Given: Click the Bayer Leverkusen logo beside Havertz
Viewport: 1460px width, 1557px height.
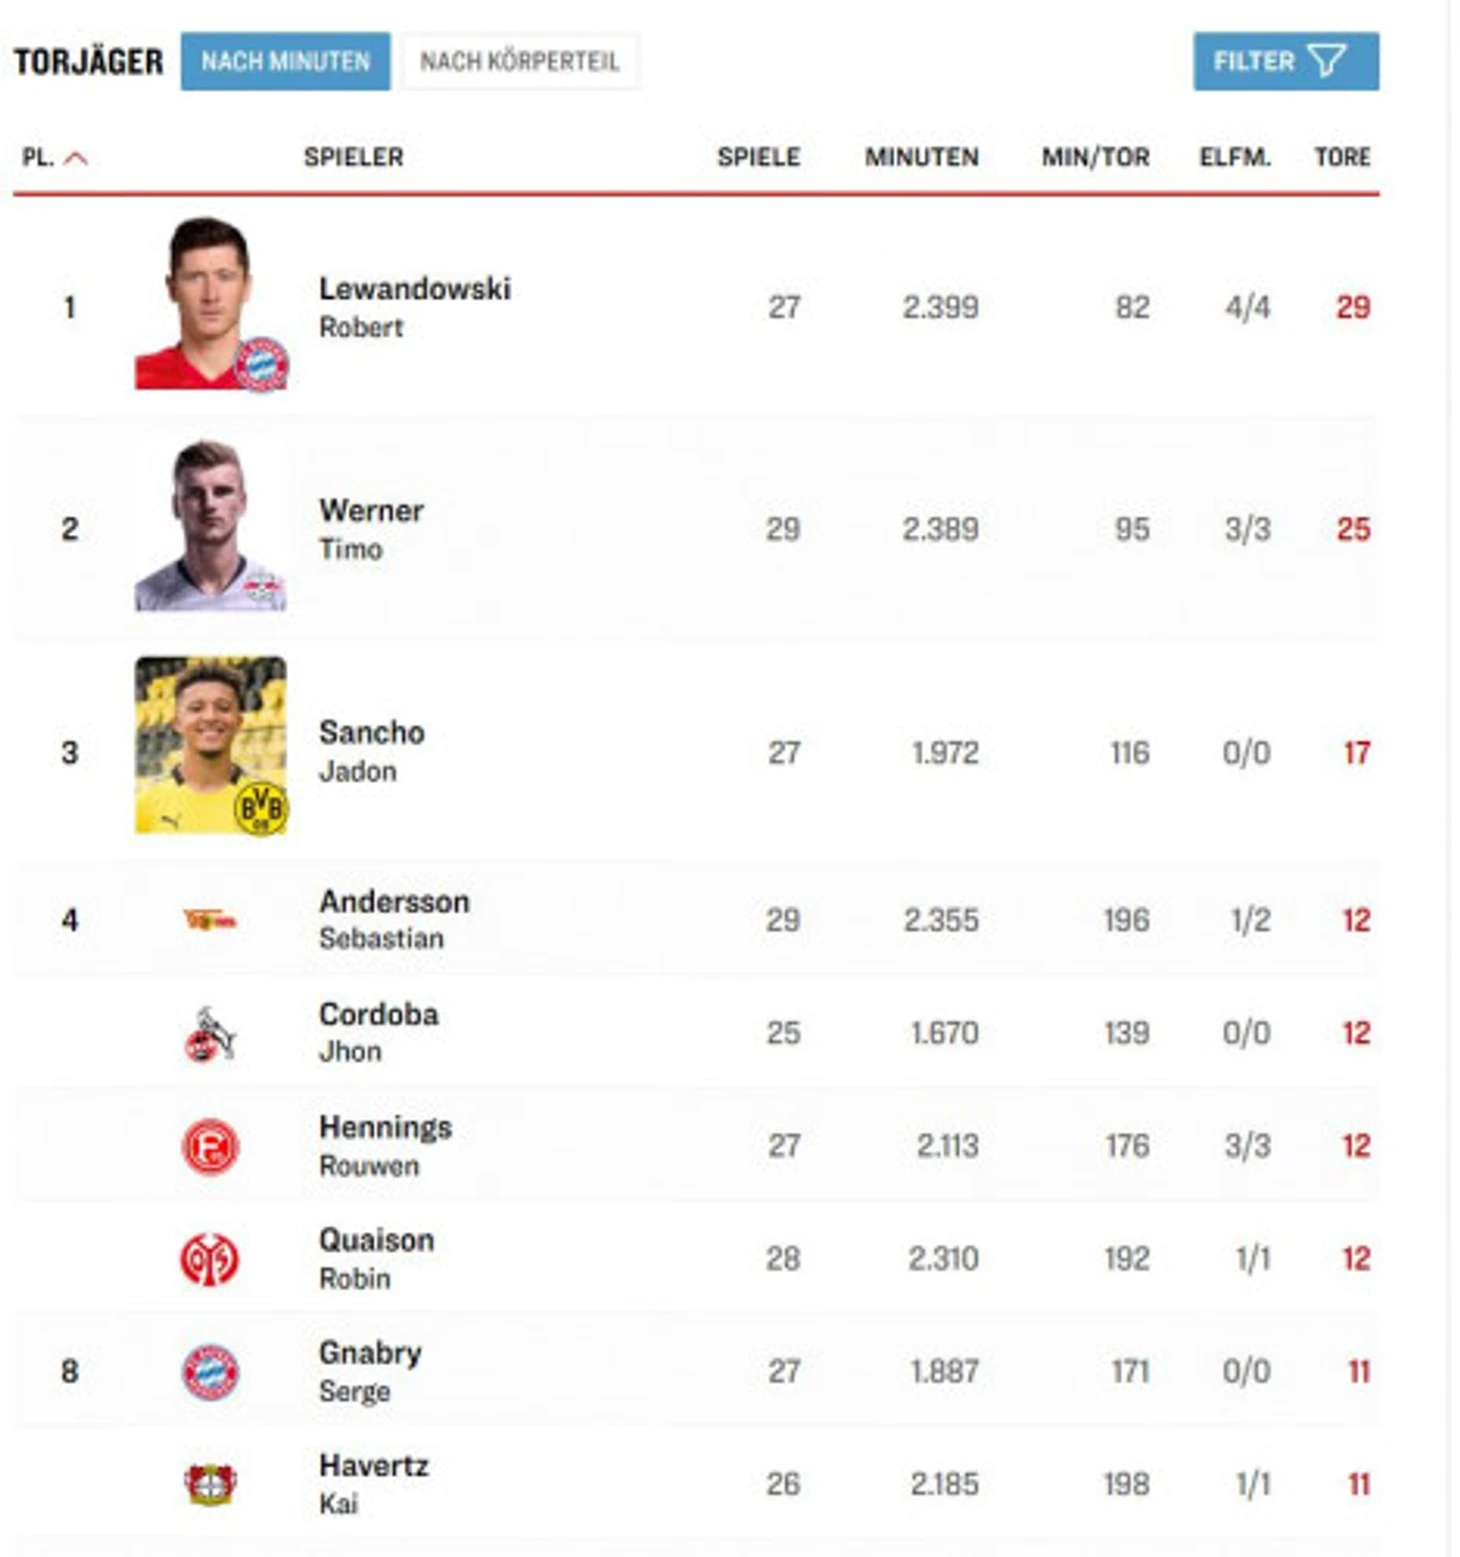Looking at the screenshot, I should [210, 1484].
